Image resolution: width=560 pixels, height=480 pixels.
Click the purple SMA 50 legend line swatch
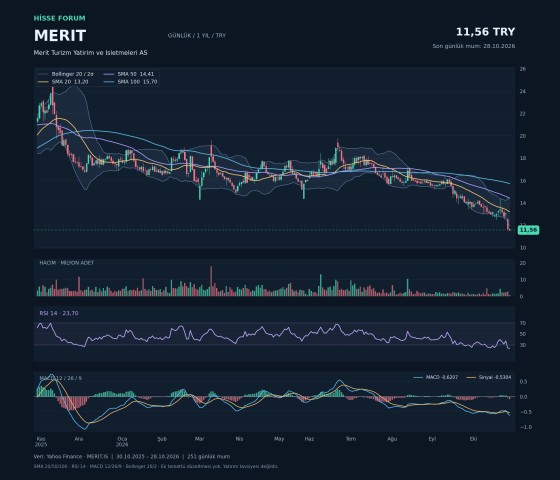109,74
